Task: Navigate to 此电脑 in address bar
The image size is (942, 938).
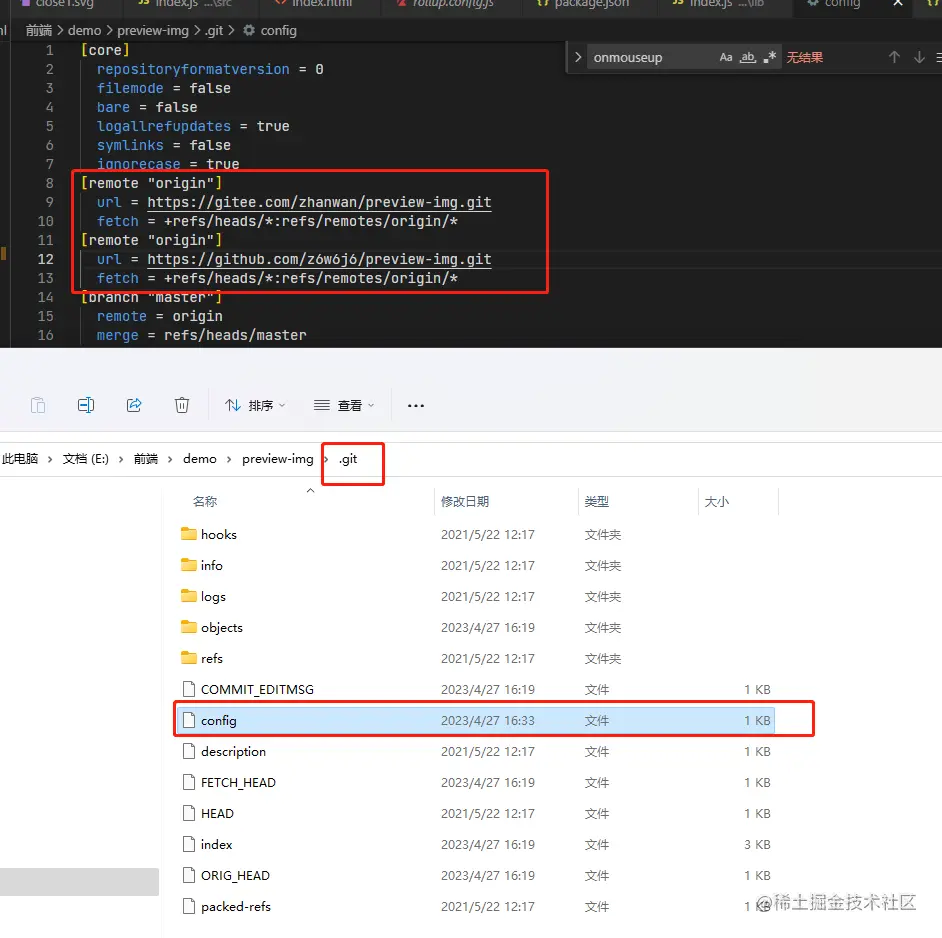Action: coord(20,459)
